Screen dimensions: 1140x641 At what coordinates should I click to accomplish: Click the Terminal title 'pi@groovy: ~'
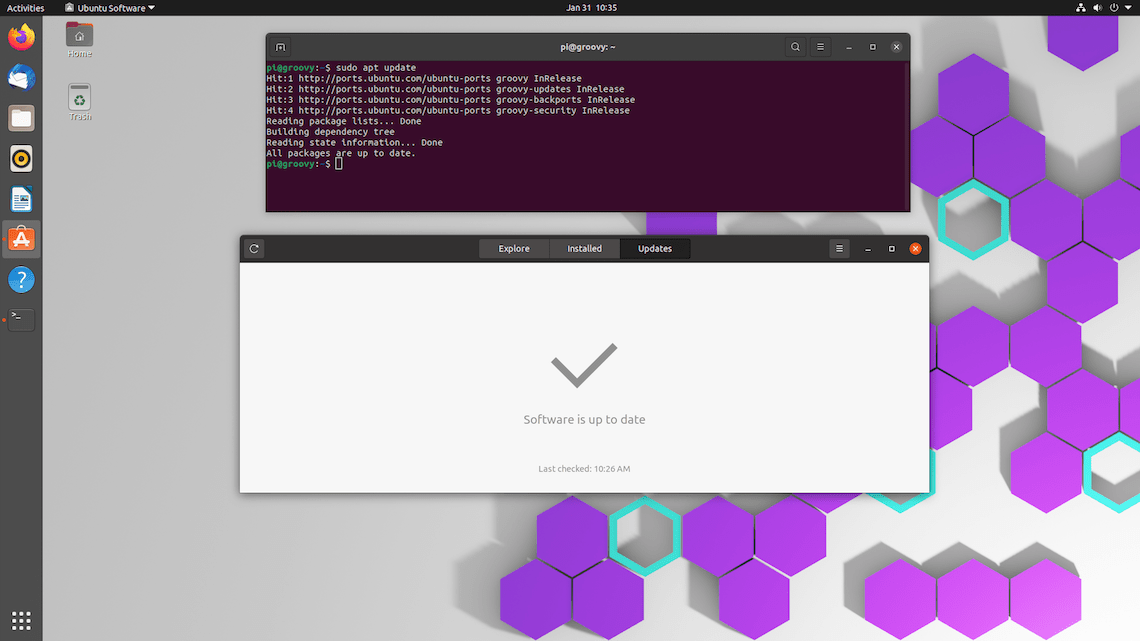(x=587, y=47)
